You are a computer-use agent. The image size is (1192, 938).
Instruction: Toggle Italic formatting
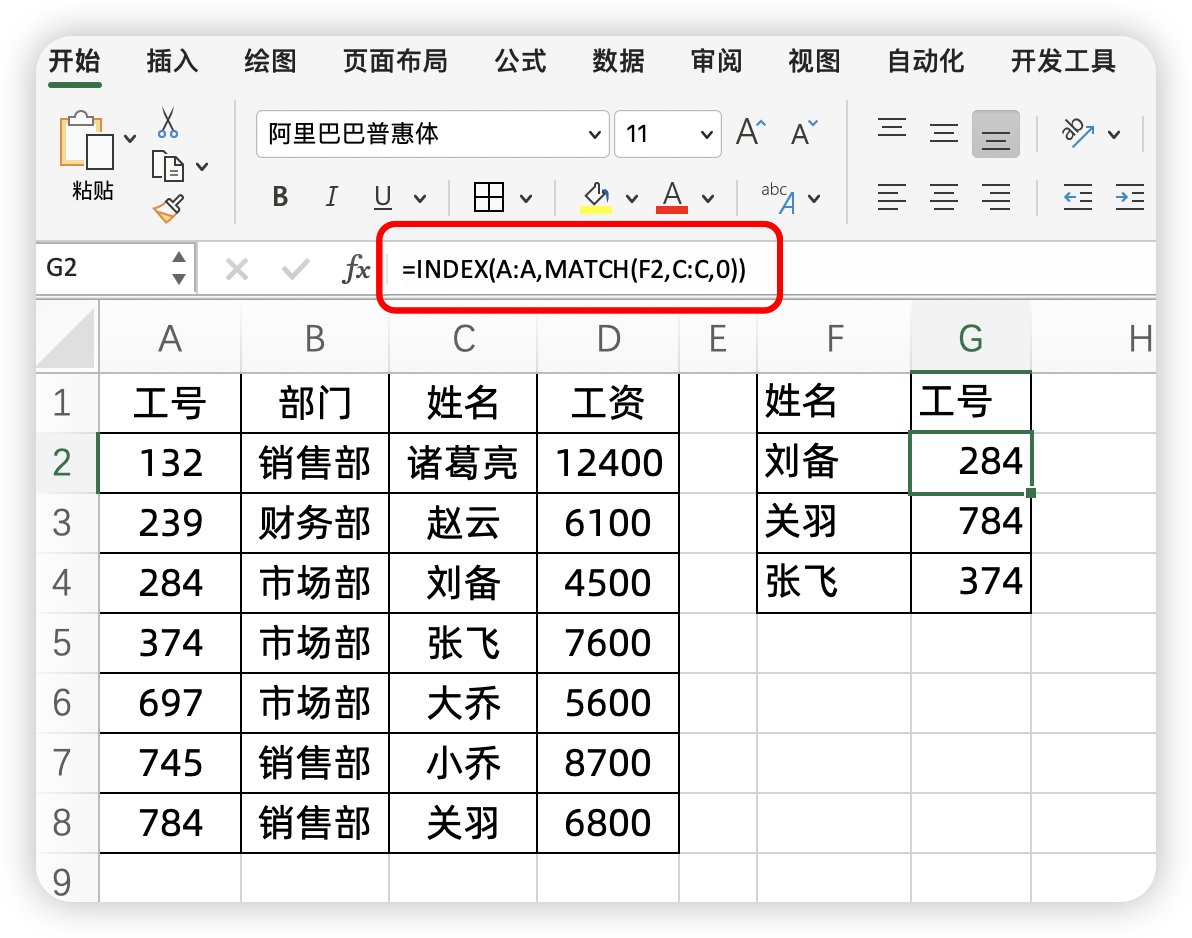pyautogui.click(x=331, y=198)
